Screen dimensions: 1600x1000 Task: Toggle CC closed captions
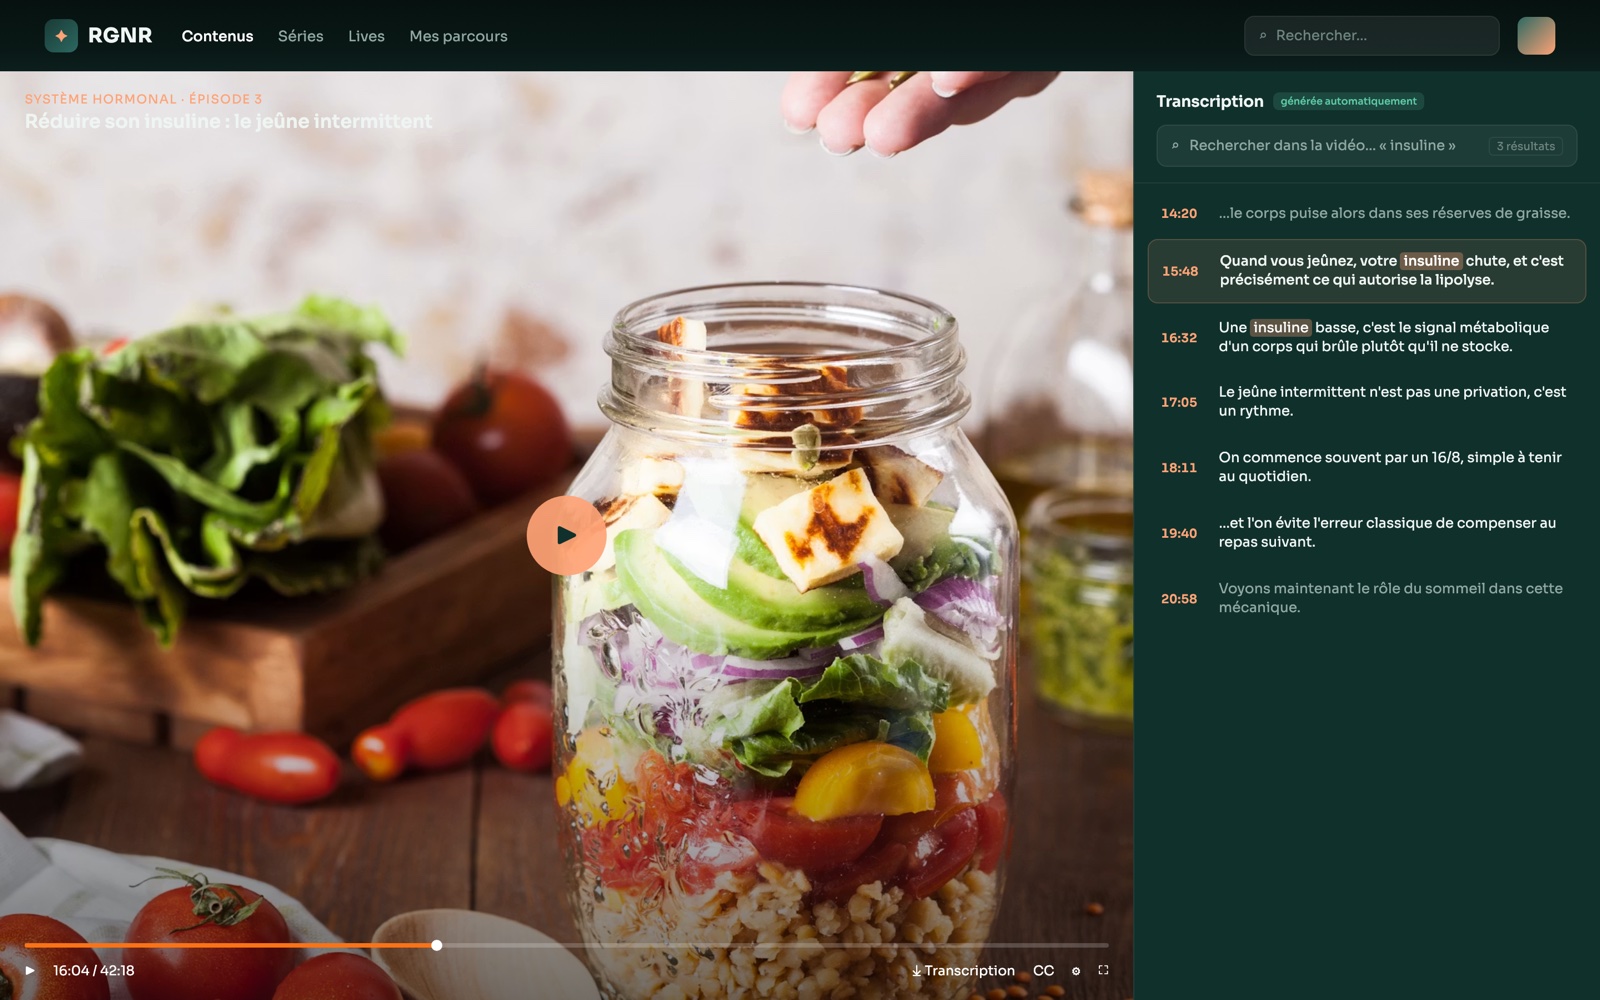coord(1043,970)
